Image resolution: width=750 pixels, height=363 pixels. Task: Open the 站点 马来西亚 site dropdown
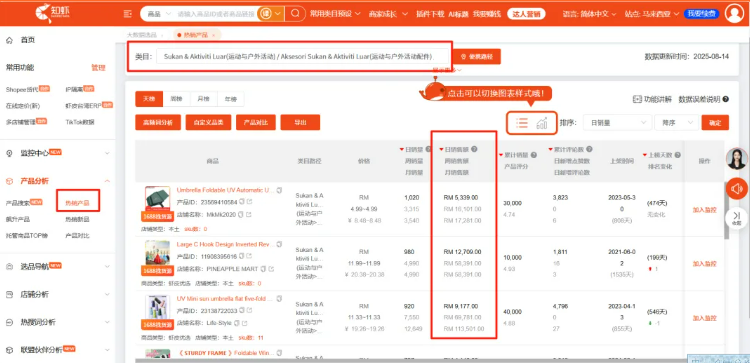pos(651,14)
